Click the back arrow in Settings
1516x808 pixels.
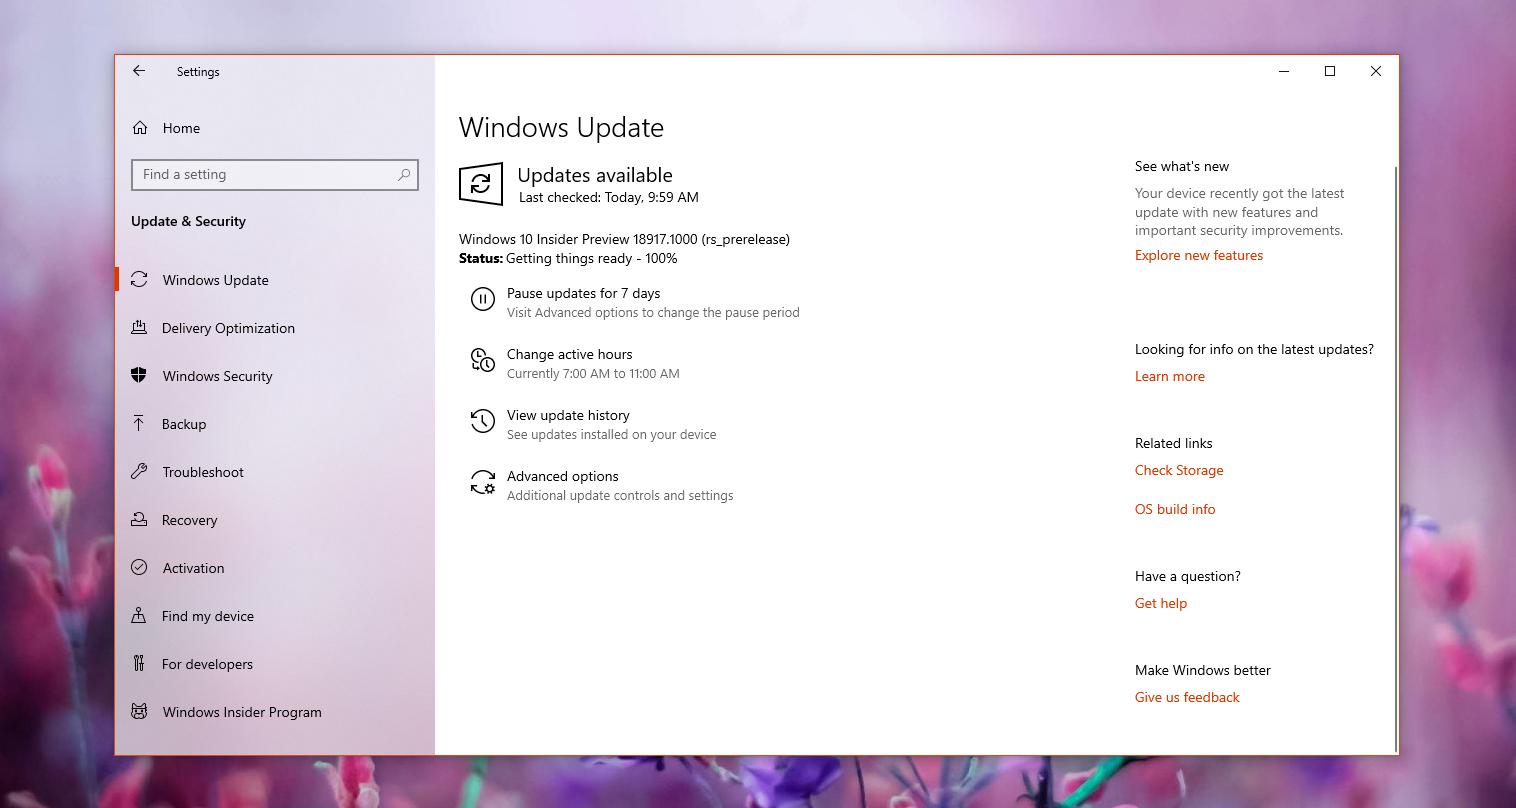[139, 71]
